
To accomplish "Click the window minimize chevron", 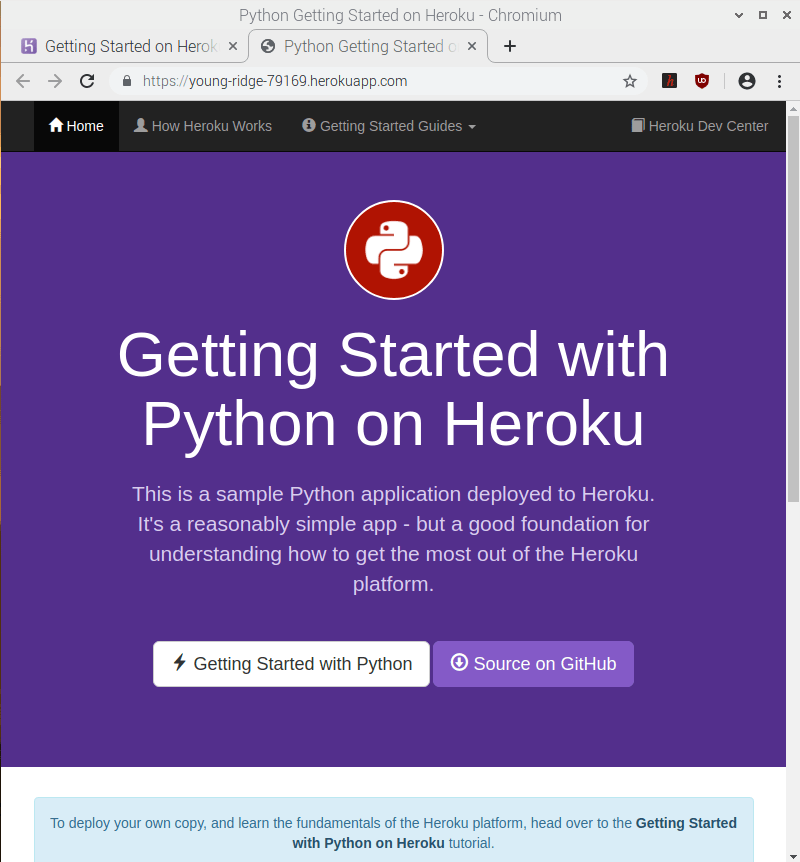I will (x=739, y=15).
